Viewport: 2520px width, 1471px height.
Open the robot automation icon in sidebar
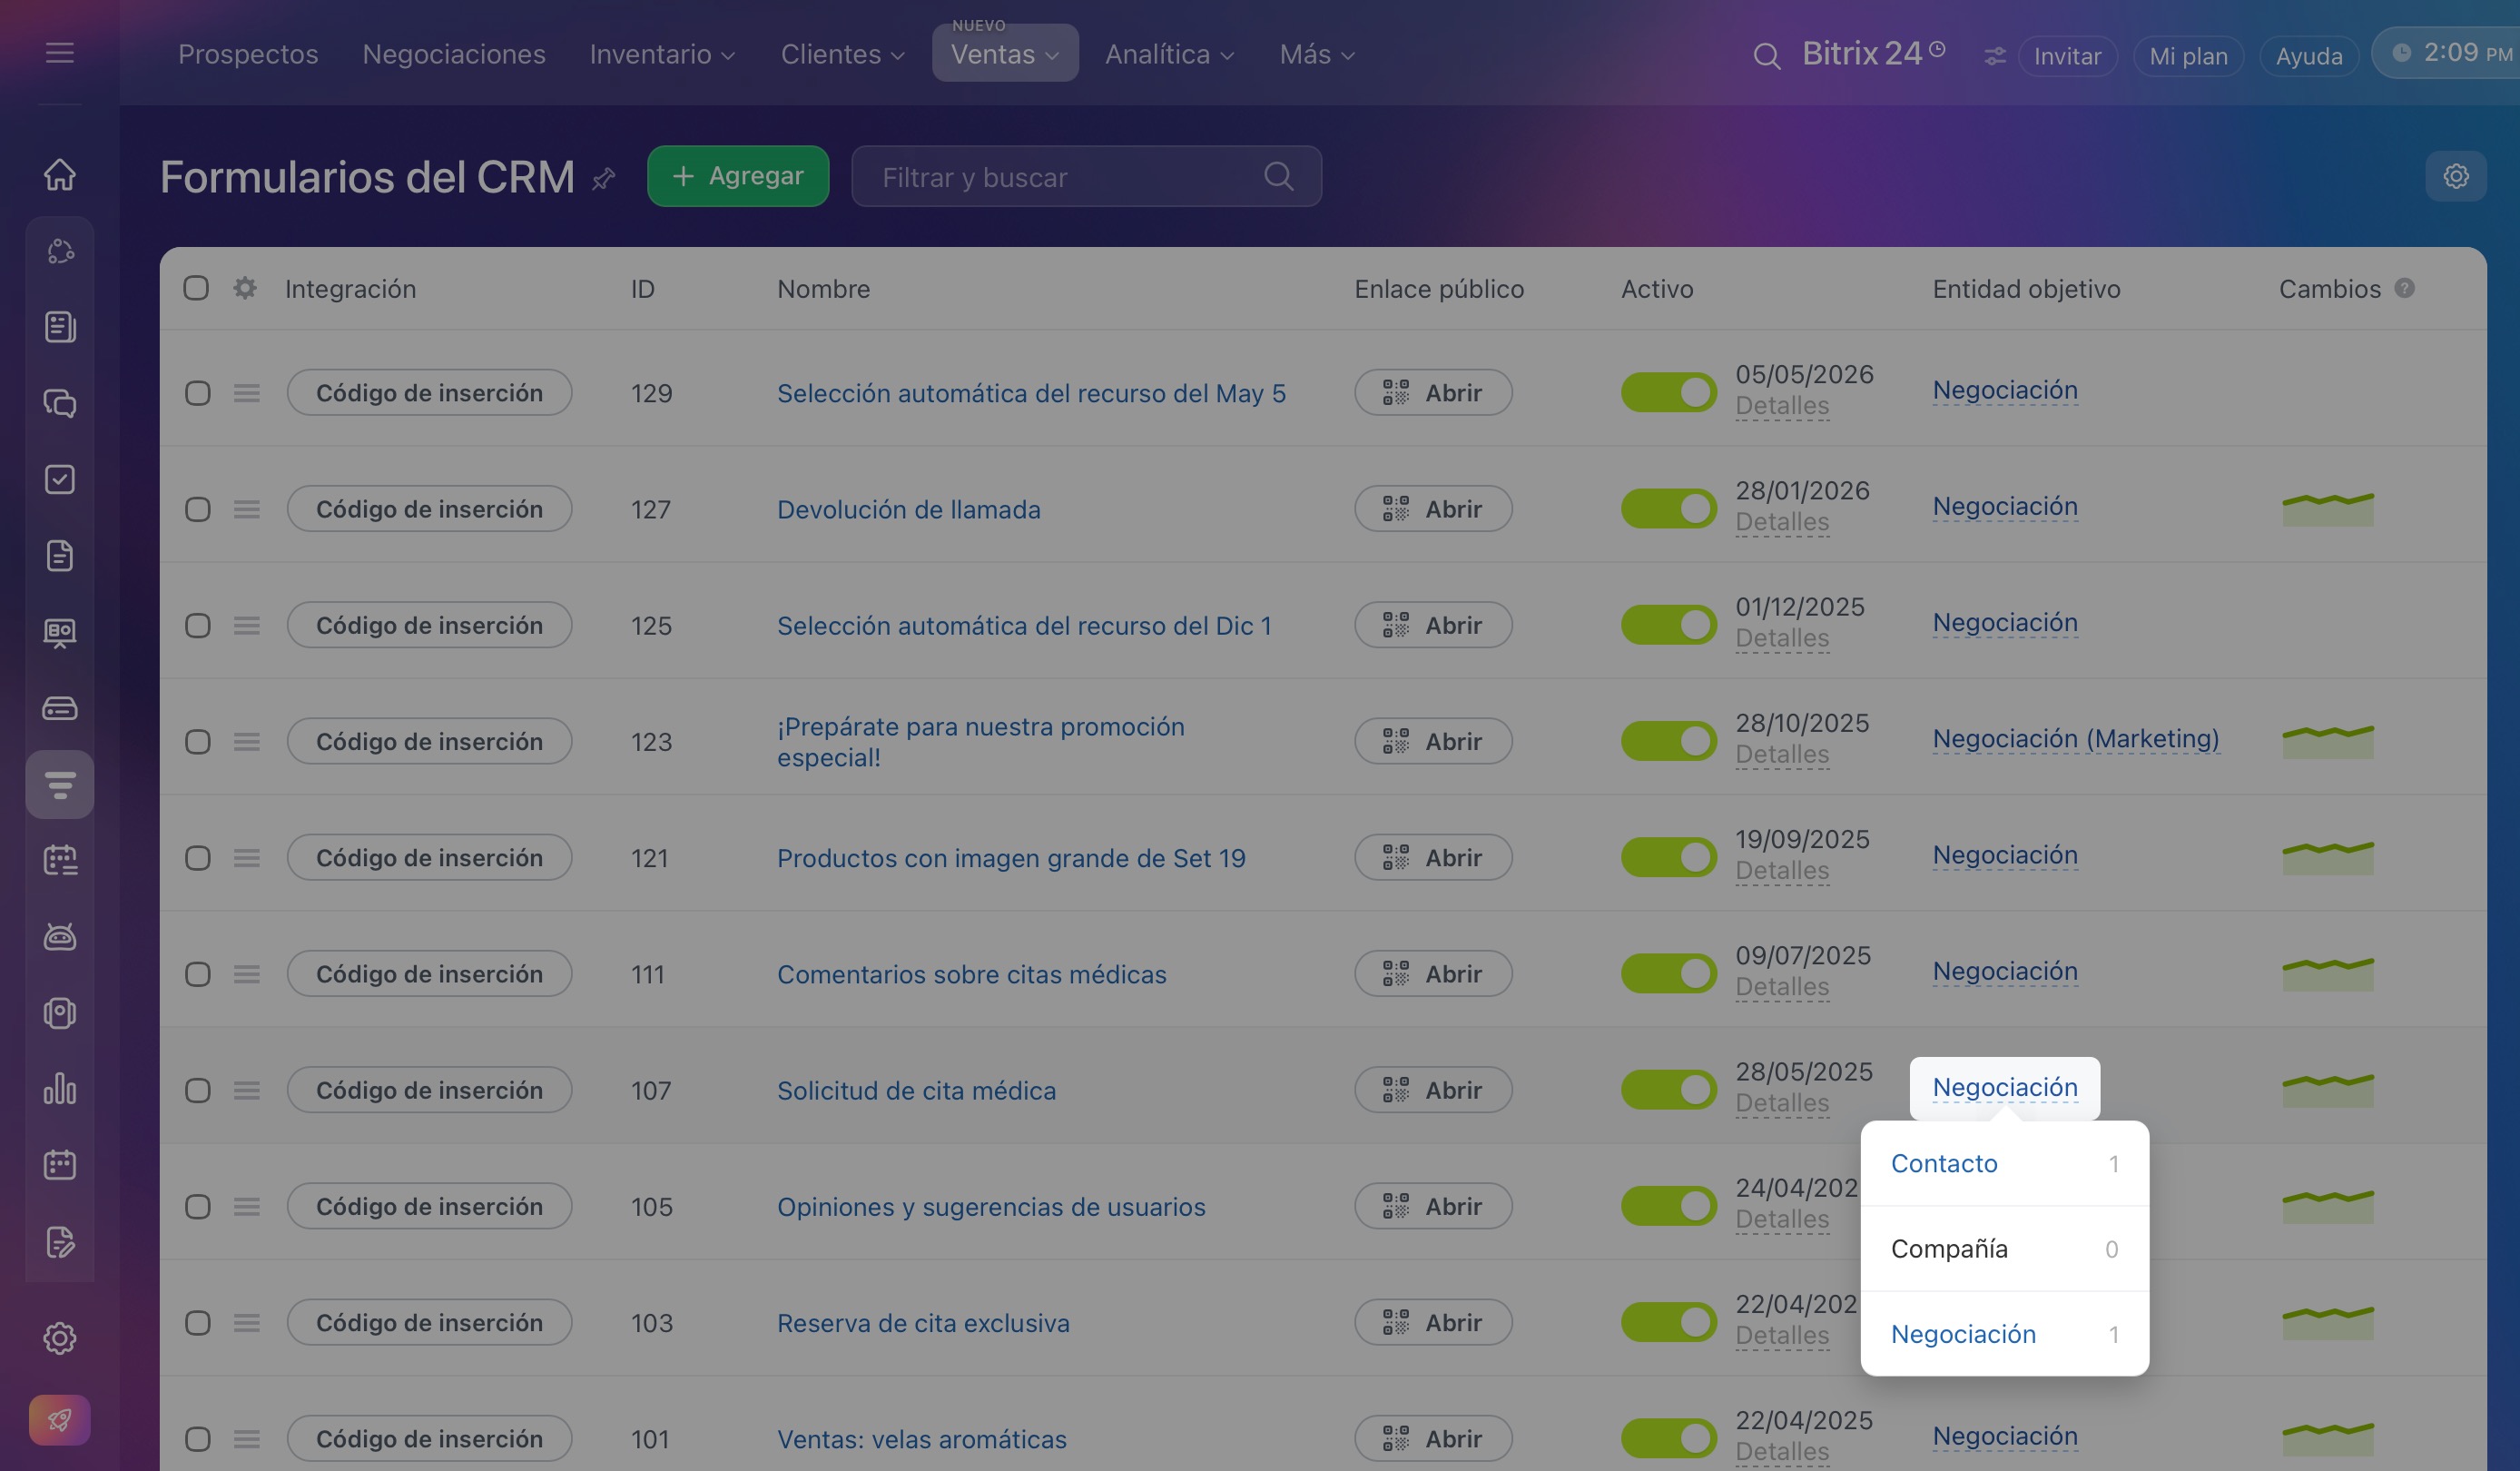click(x=60, y=937)
